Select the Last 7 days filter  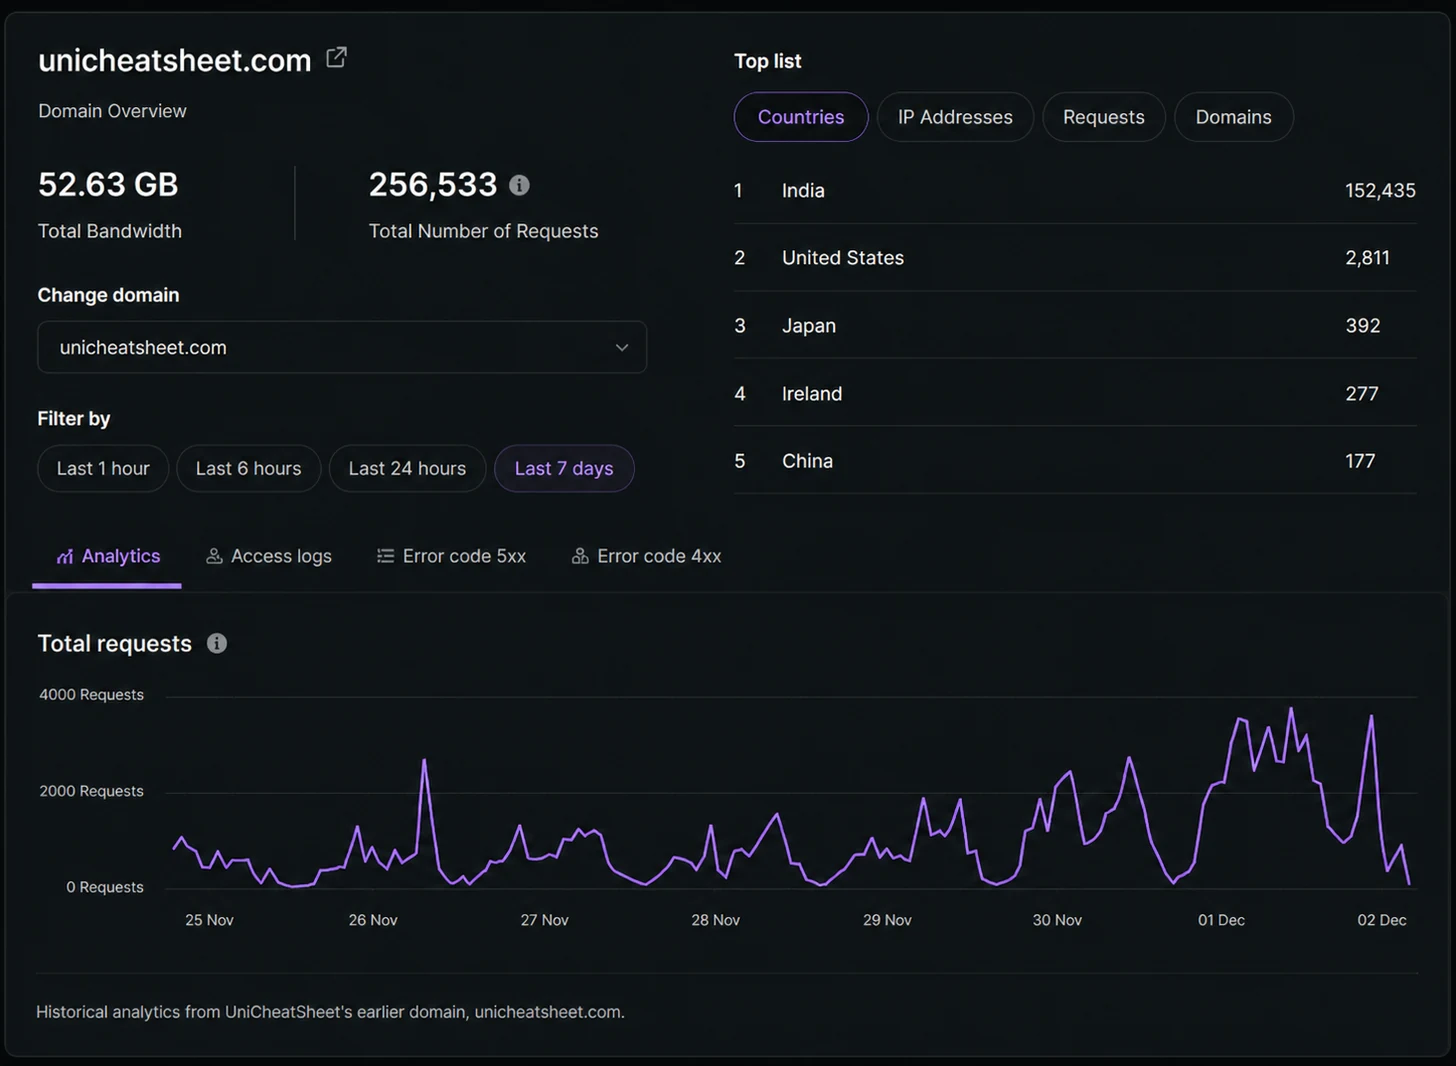pyautogui.click(x=564, y=468)
